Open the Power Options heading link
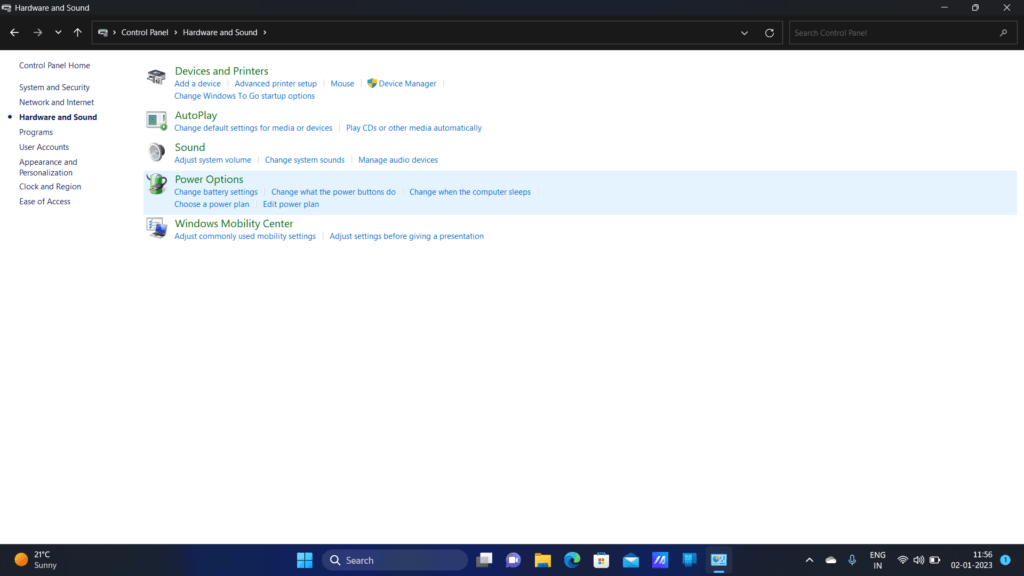Screen dimensions: 1024x576 (x=209, y=179)
